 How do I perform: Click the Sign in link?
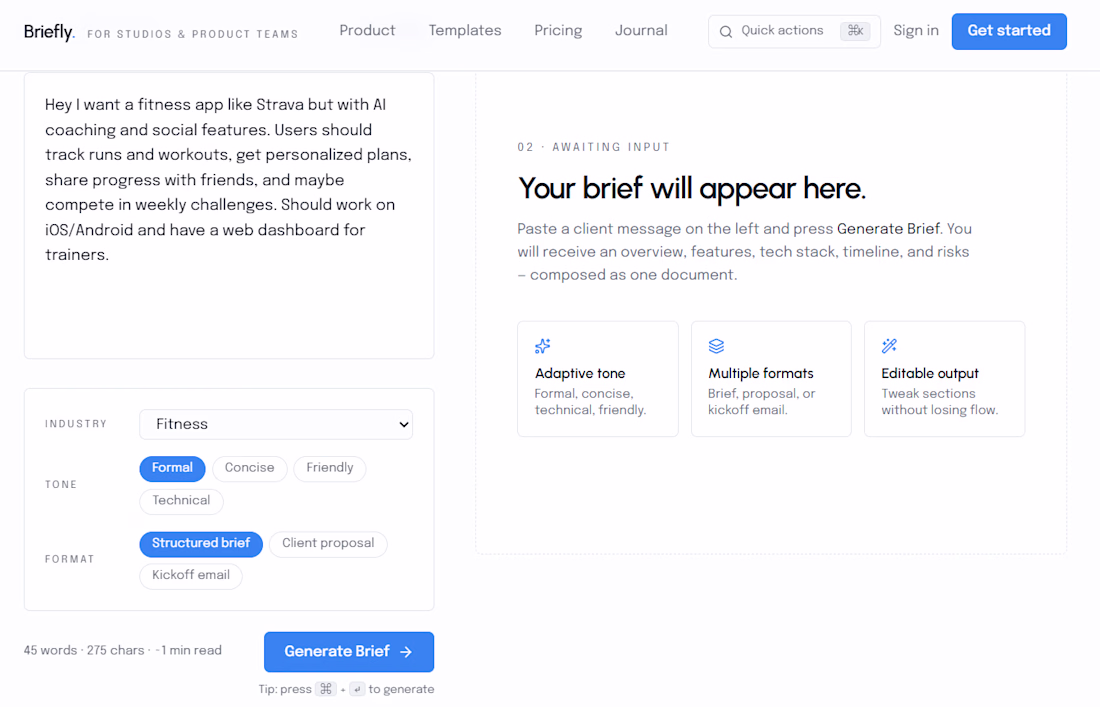(915, 31)
